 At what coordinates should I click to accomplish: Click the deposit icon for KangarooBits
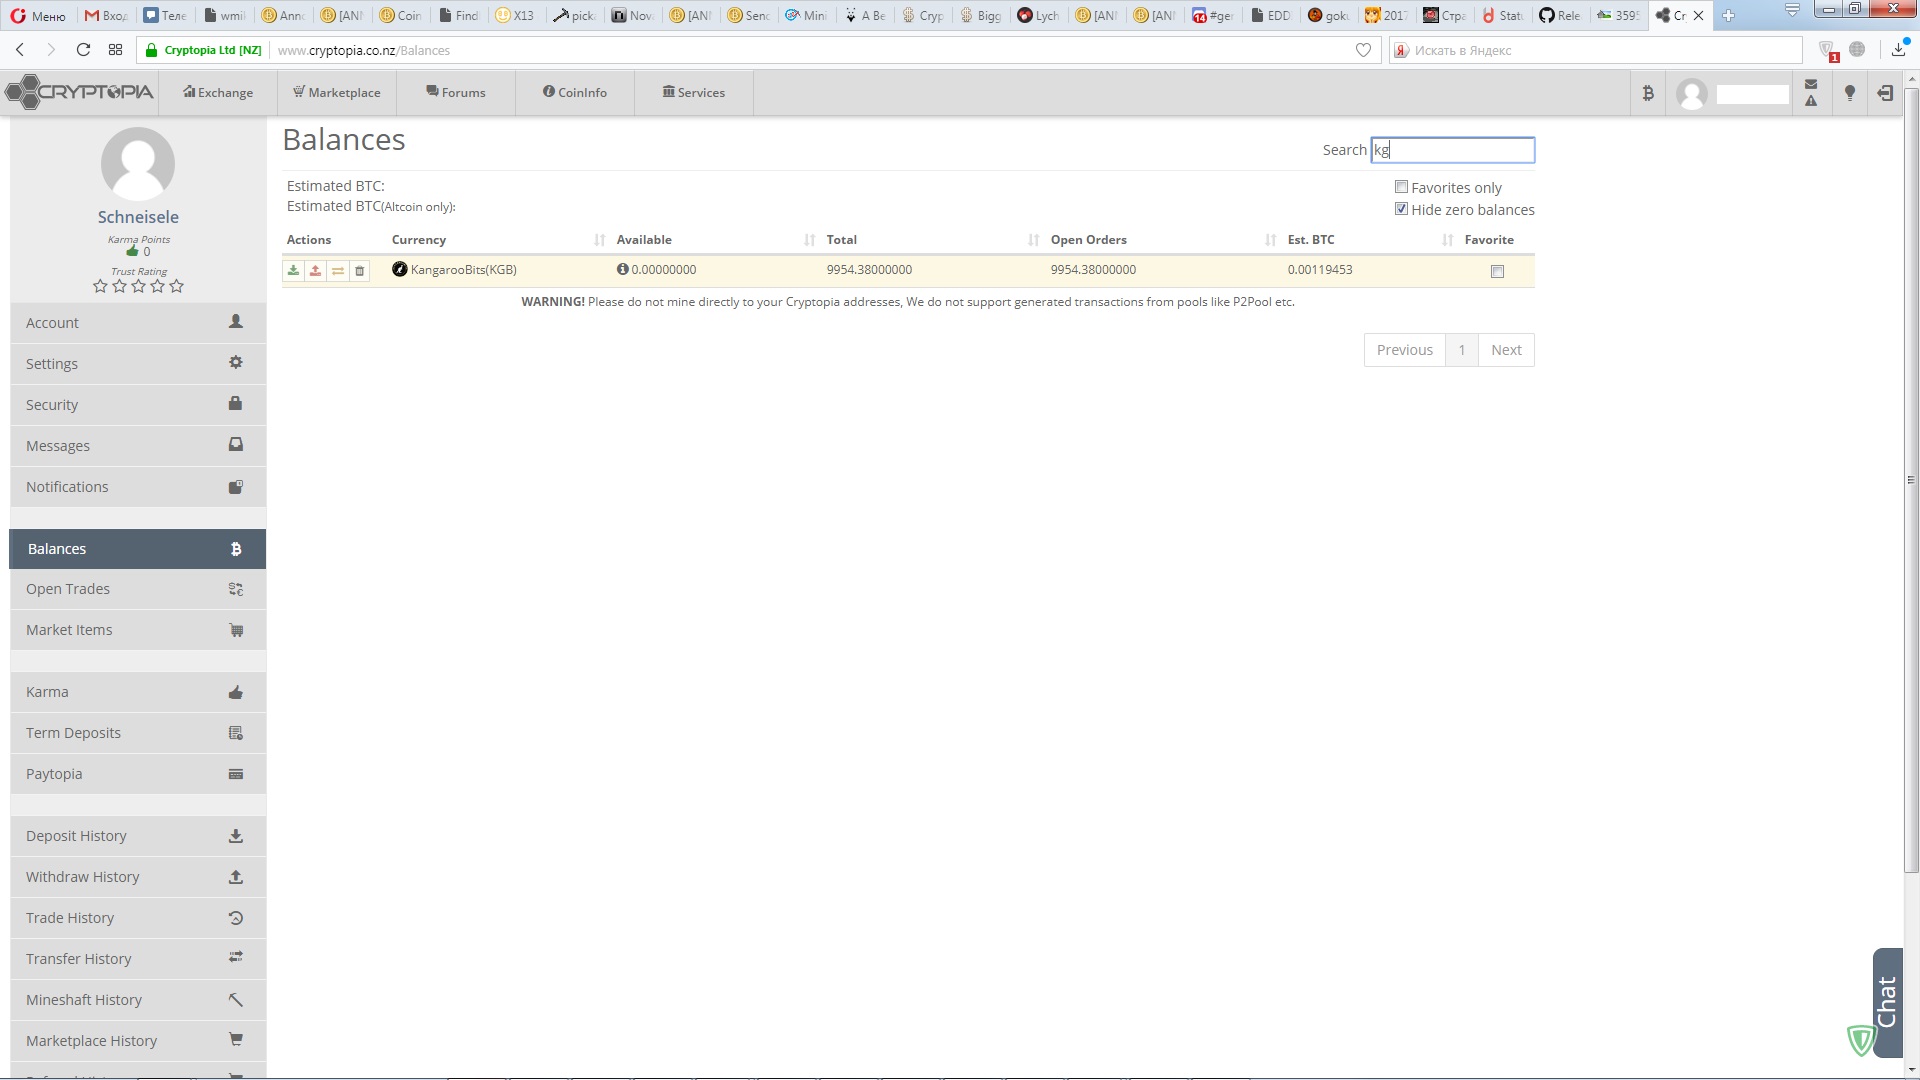coord(293,270)
